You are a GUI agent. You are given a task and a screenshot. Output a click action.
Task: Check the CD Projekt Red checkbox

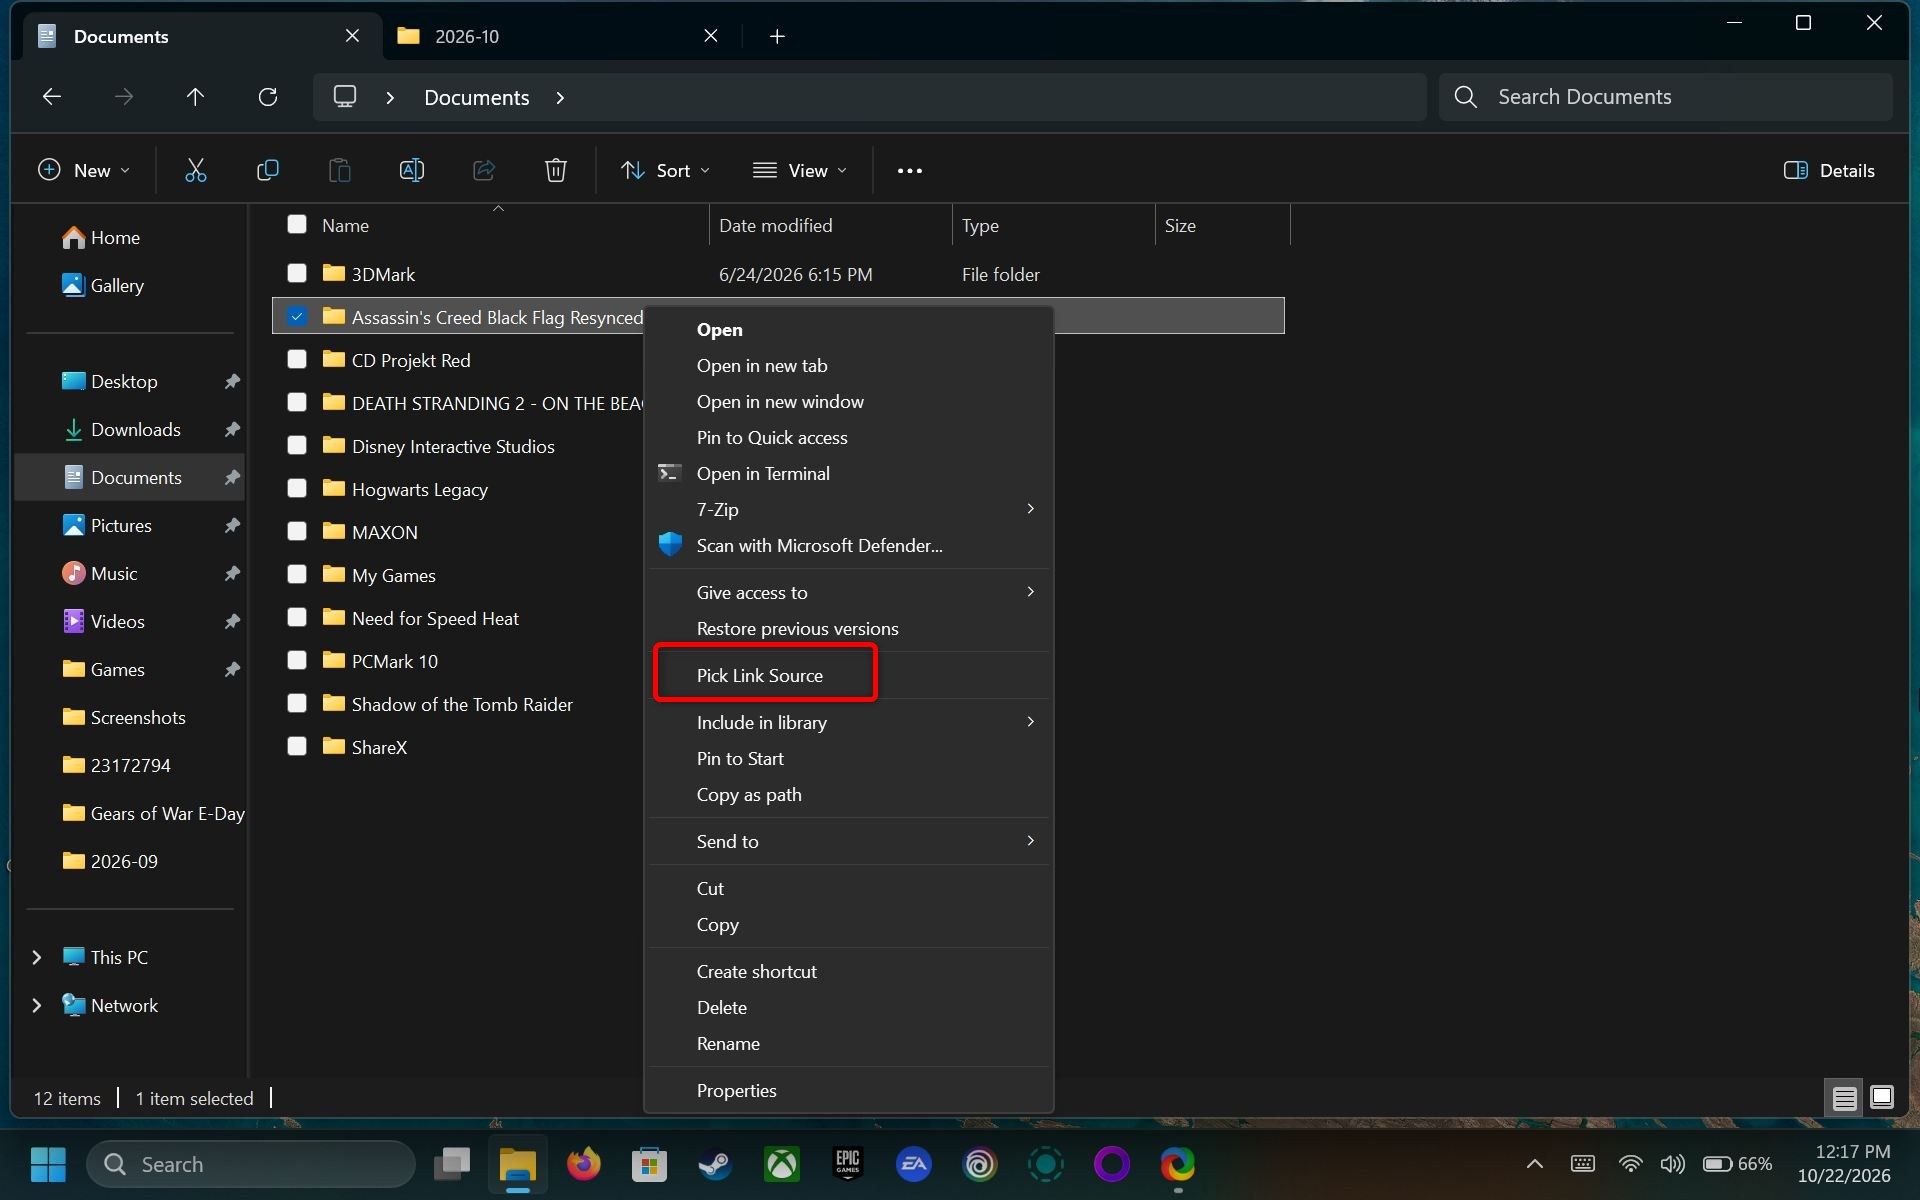pos(297,359)
